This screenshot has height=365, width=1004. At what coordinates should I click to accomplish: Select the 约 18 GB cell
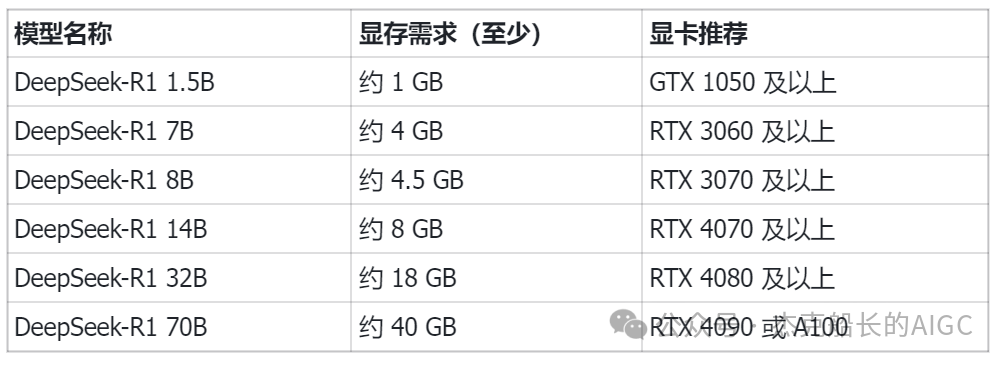click(496, 278)
